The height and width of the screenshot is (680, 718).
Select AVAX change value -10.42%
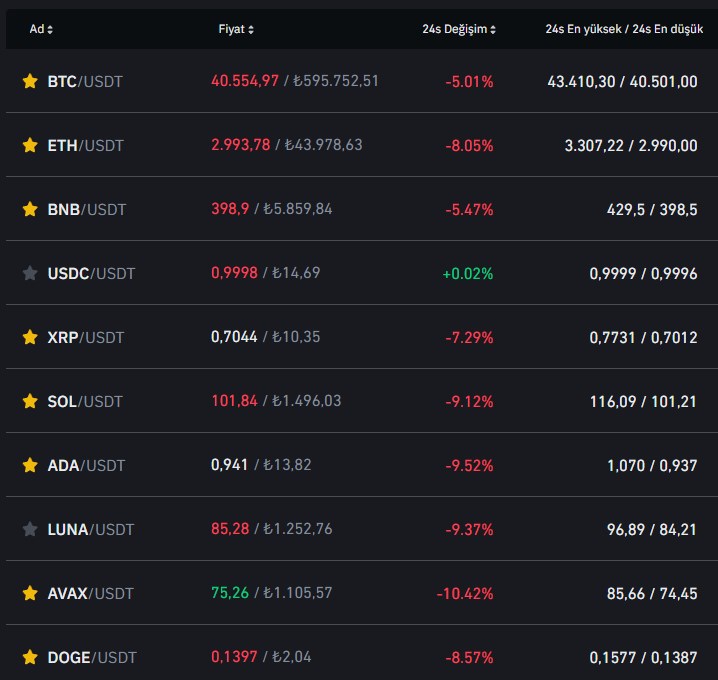pos(465,594)
